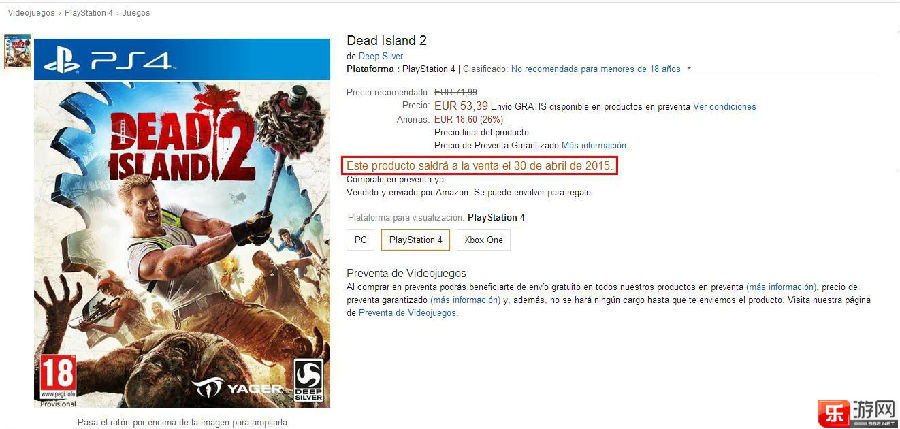Open Más información under Precio de Preventa Garantizado
The height and width of the screenshot is (429, 900).
point(594,145)
